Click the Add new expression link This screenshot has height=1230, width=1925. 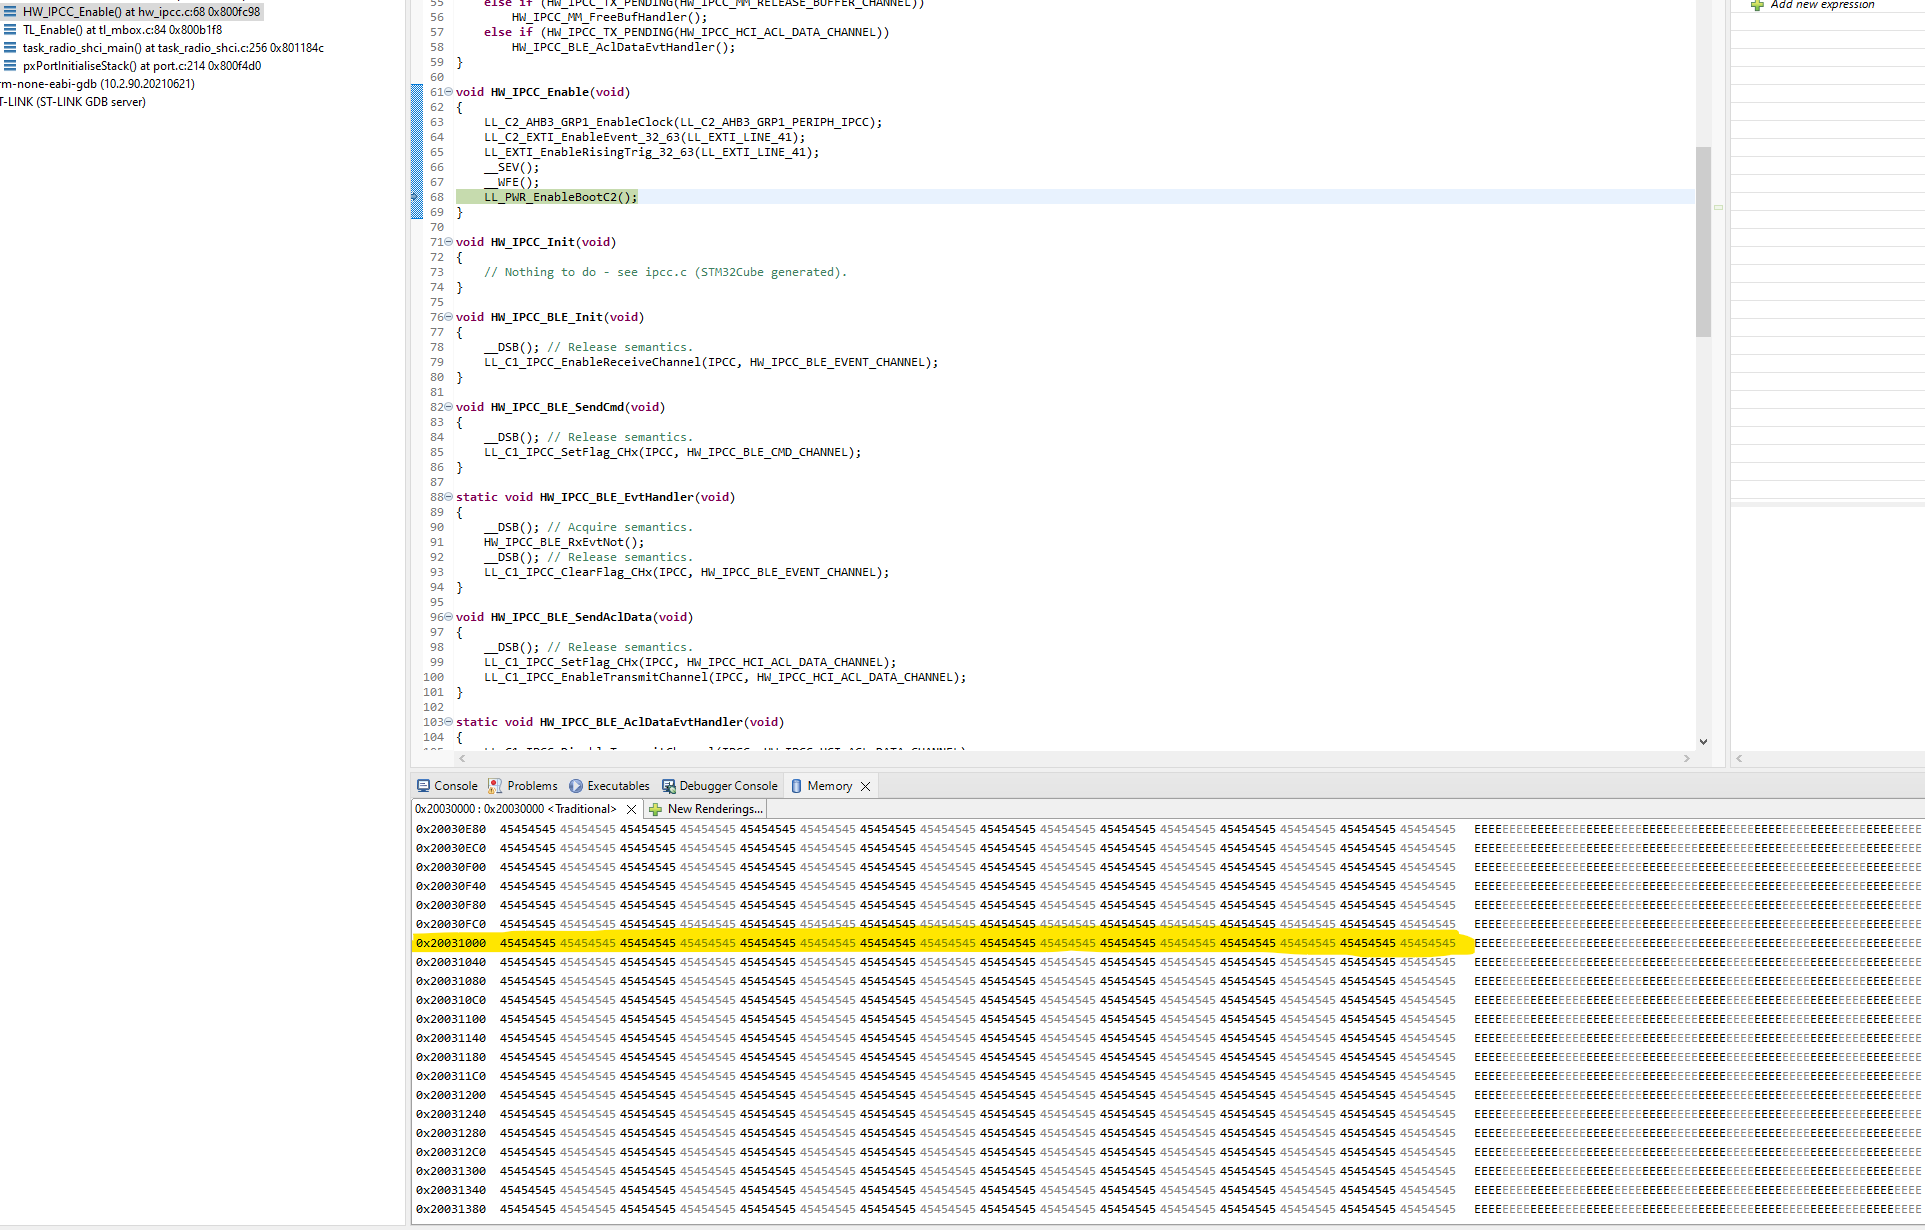pyautogui.click(x=1820, y=5)
